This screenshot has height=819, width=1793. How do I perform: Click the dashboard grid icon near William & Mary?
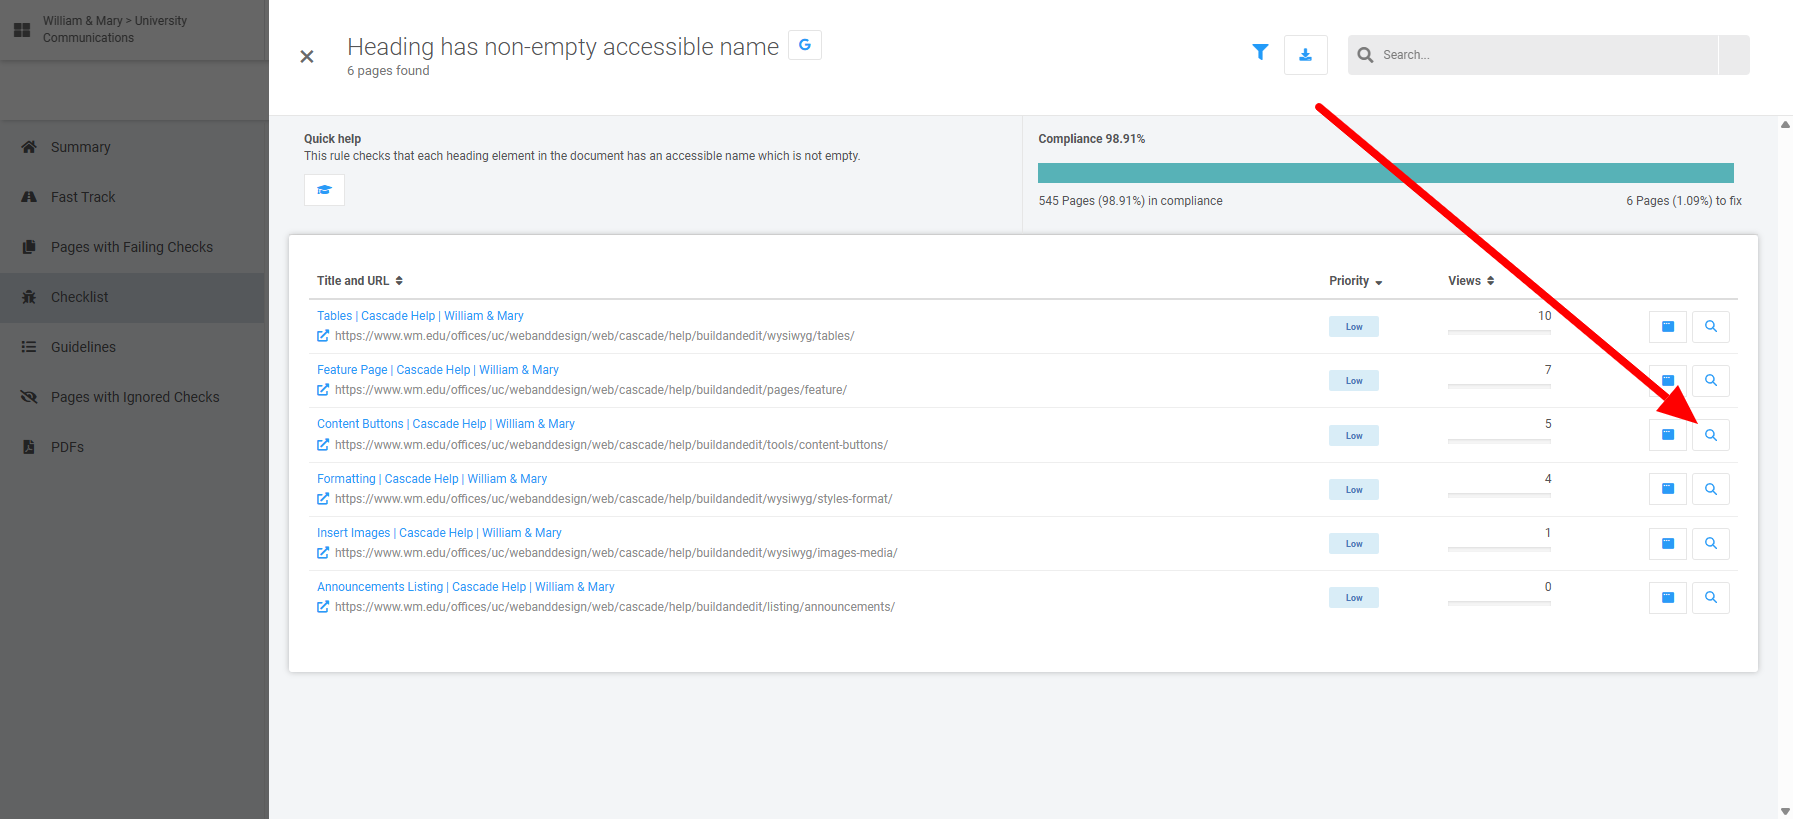coord(22,30)
